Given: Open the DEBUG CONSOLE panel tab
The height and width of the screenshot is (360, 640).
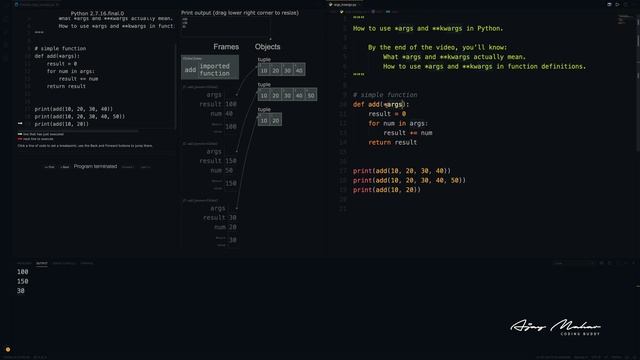Looking at the screenshot, I should click(64, 263).
